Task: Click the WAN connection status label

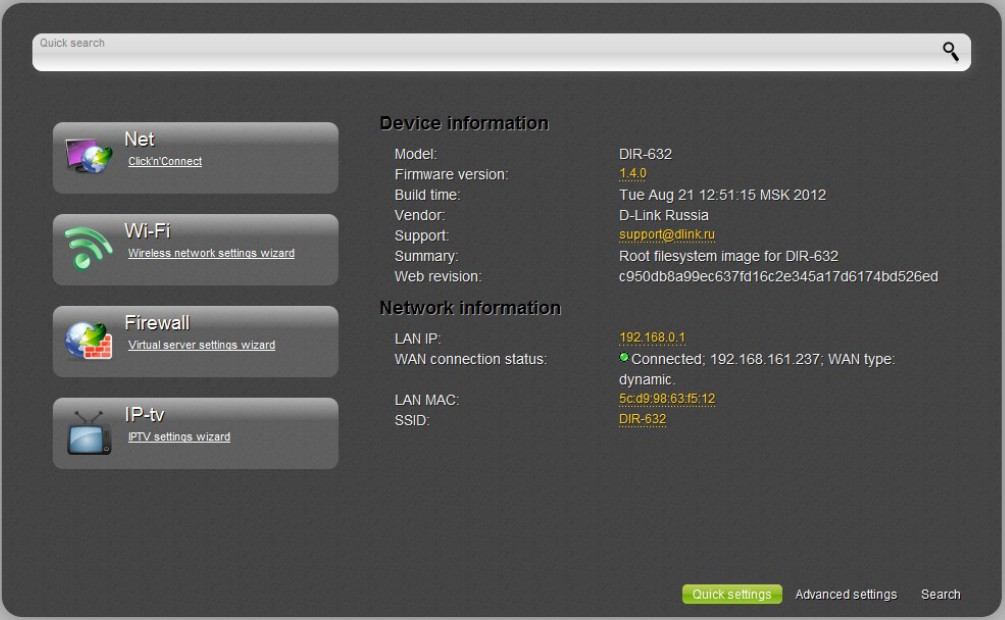Action: coord(470,359)
